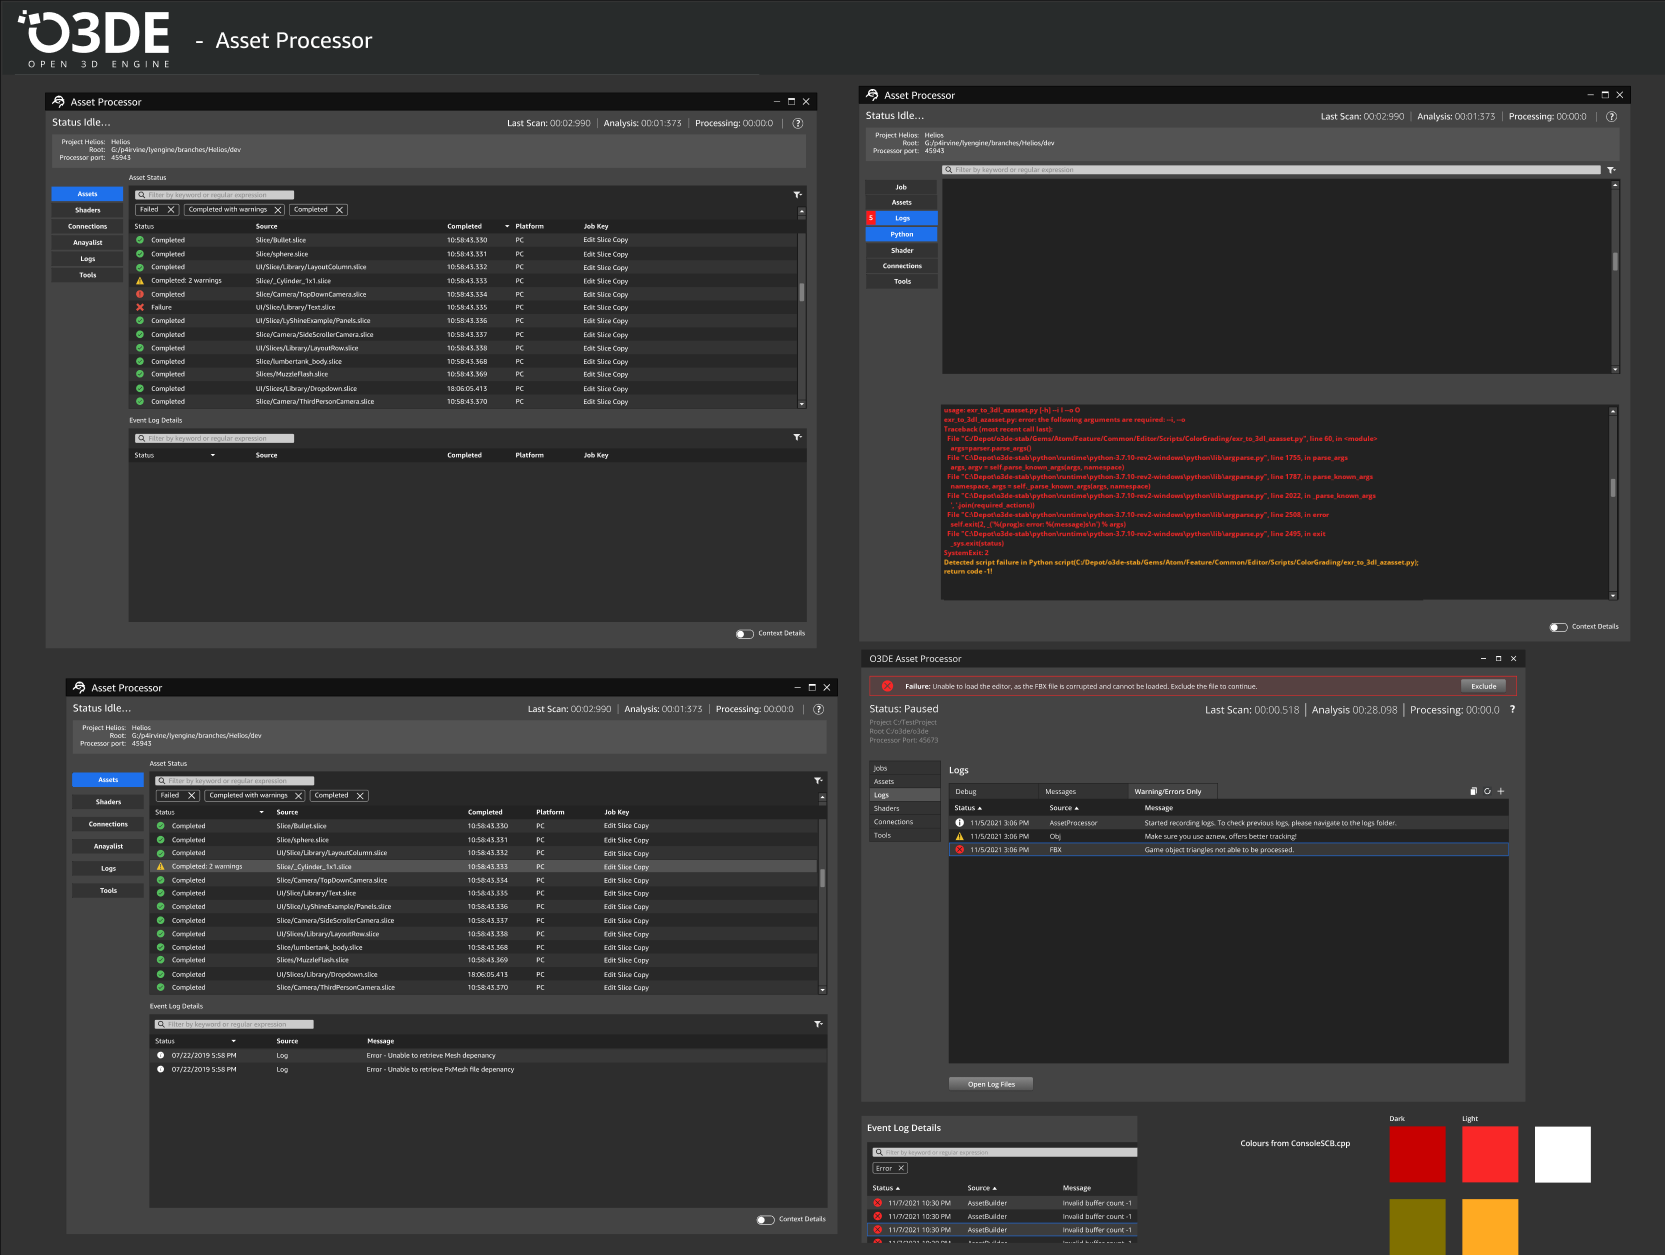This screenshot has width=1665, height=1255.
Task: Click info icon on AssetProcessor log row
Action: 959,823
